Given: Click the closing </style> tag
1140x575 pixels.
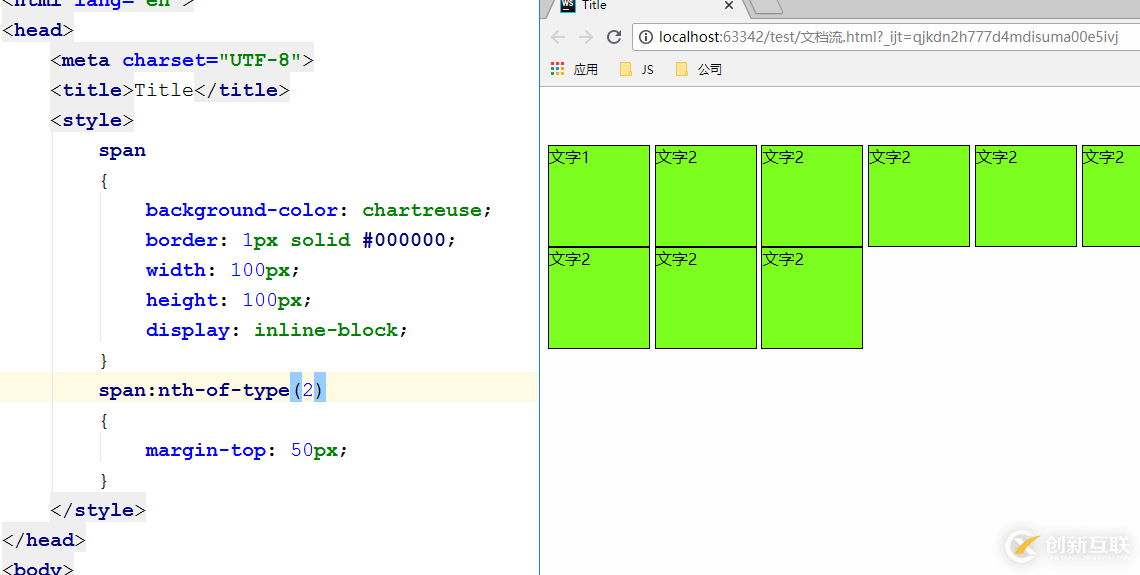Looking at the screenshot, I should (97, 510).
